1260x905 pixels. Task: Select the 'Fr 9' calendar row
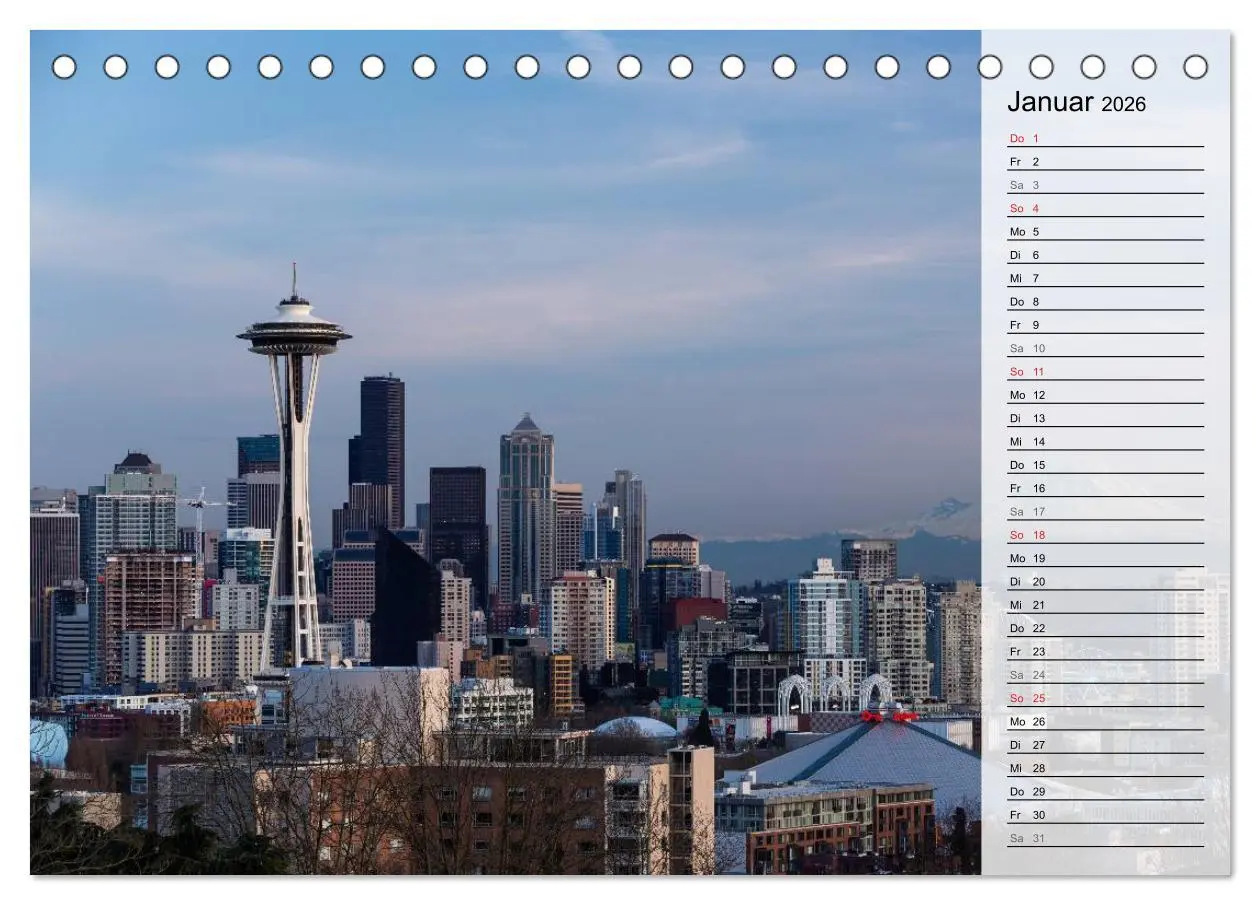[1105, 325]
